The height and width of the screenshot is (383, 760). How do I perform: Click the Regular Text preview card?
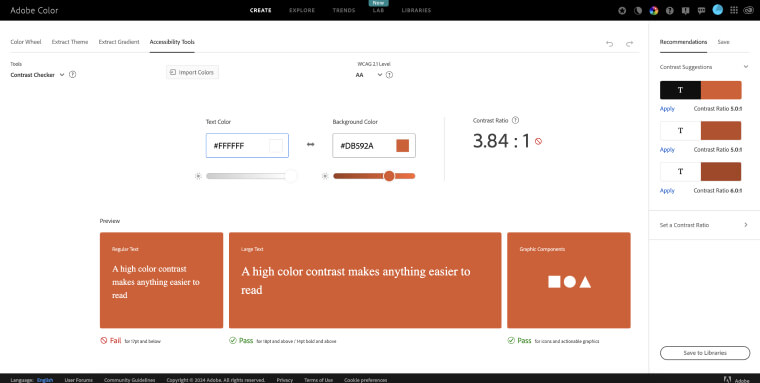tap(161, 280)
